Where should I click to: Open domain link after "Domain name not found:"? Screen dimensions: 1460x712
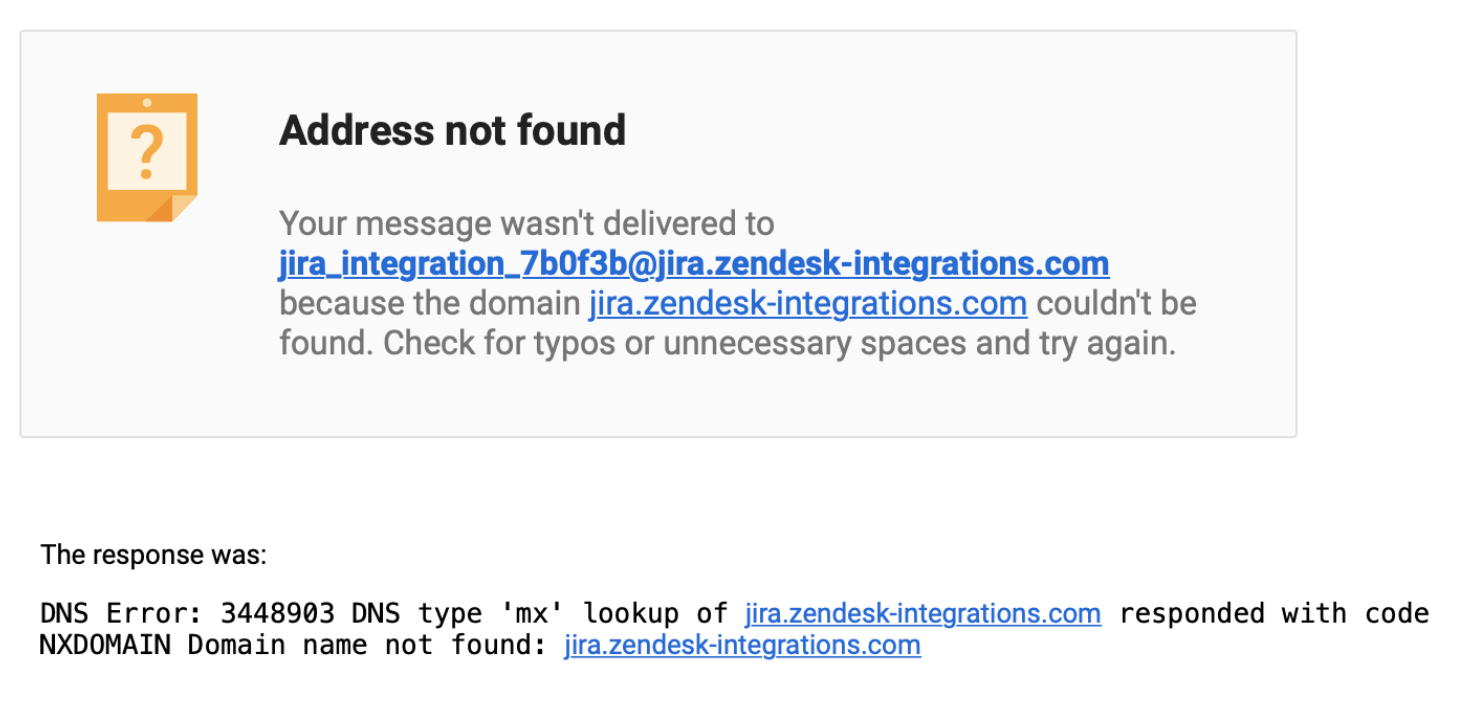pos(742,645)
